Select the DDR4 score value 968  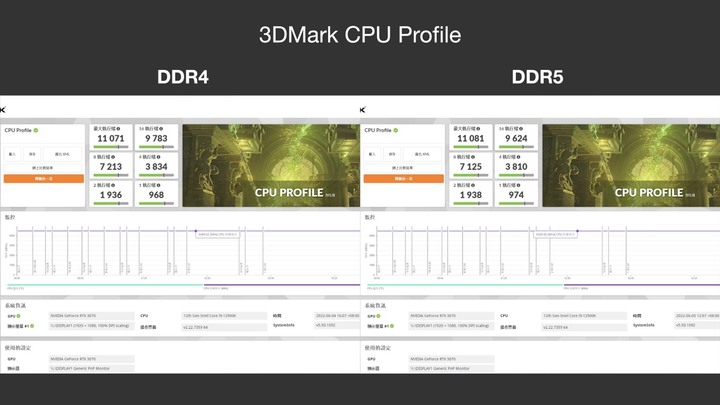click(x=156, y=195)
